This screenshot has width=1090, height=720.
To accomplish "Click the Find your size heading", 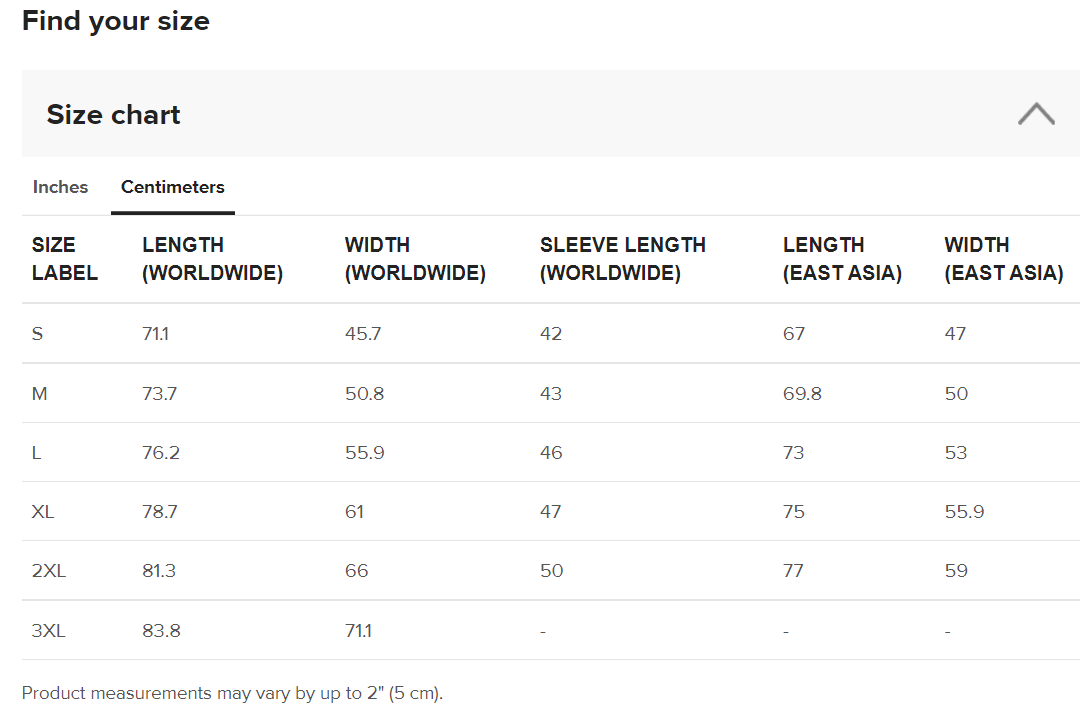I will pyautogui.click(x=116, y=21).
